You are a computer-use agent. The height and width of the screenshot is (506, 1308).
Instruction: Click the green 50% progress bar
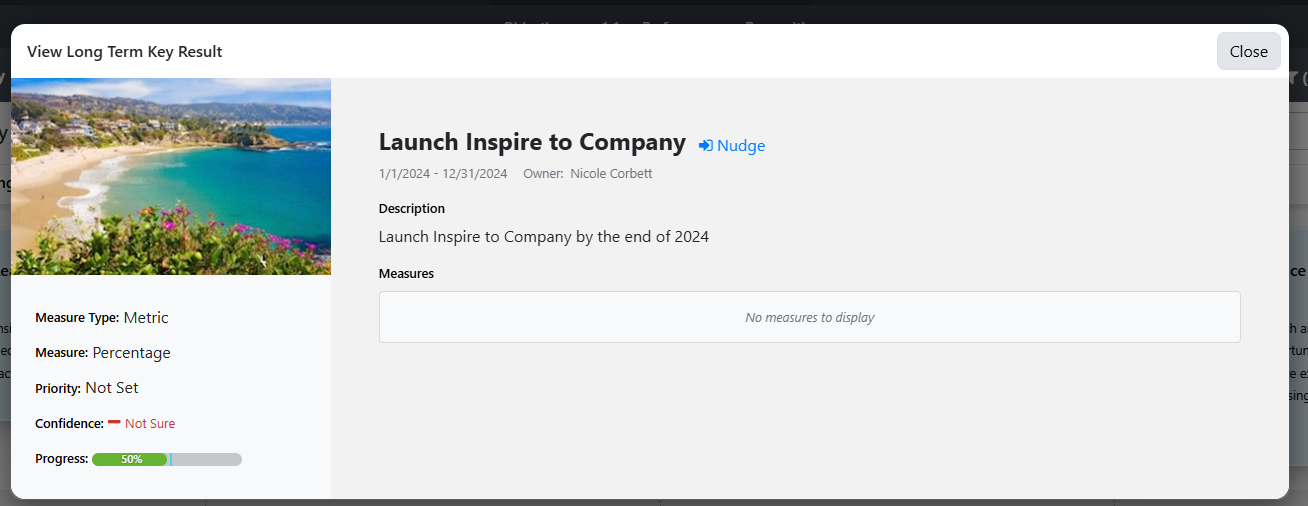point(130,459)
